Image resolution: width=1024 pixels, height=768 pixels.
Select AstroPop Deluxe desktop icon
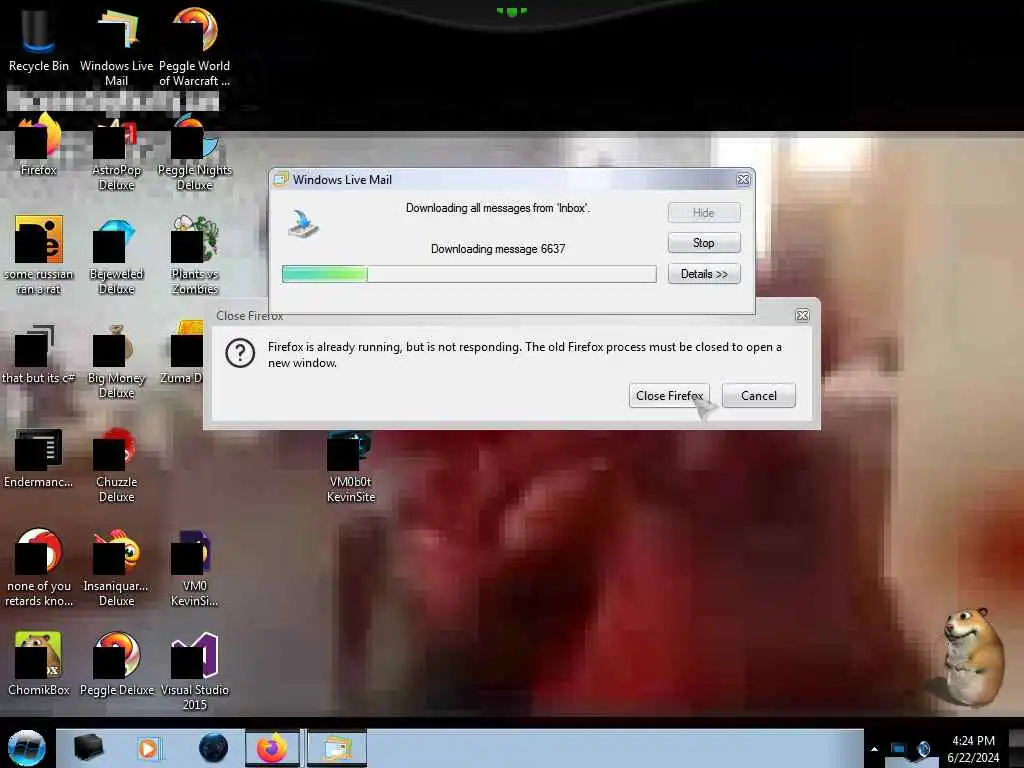coord(116,152)
